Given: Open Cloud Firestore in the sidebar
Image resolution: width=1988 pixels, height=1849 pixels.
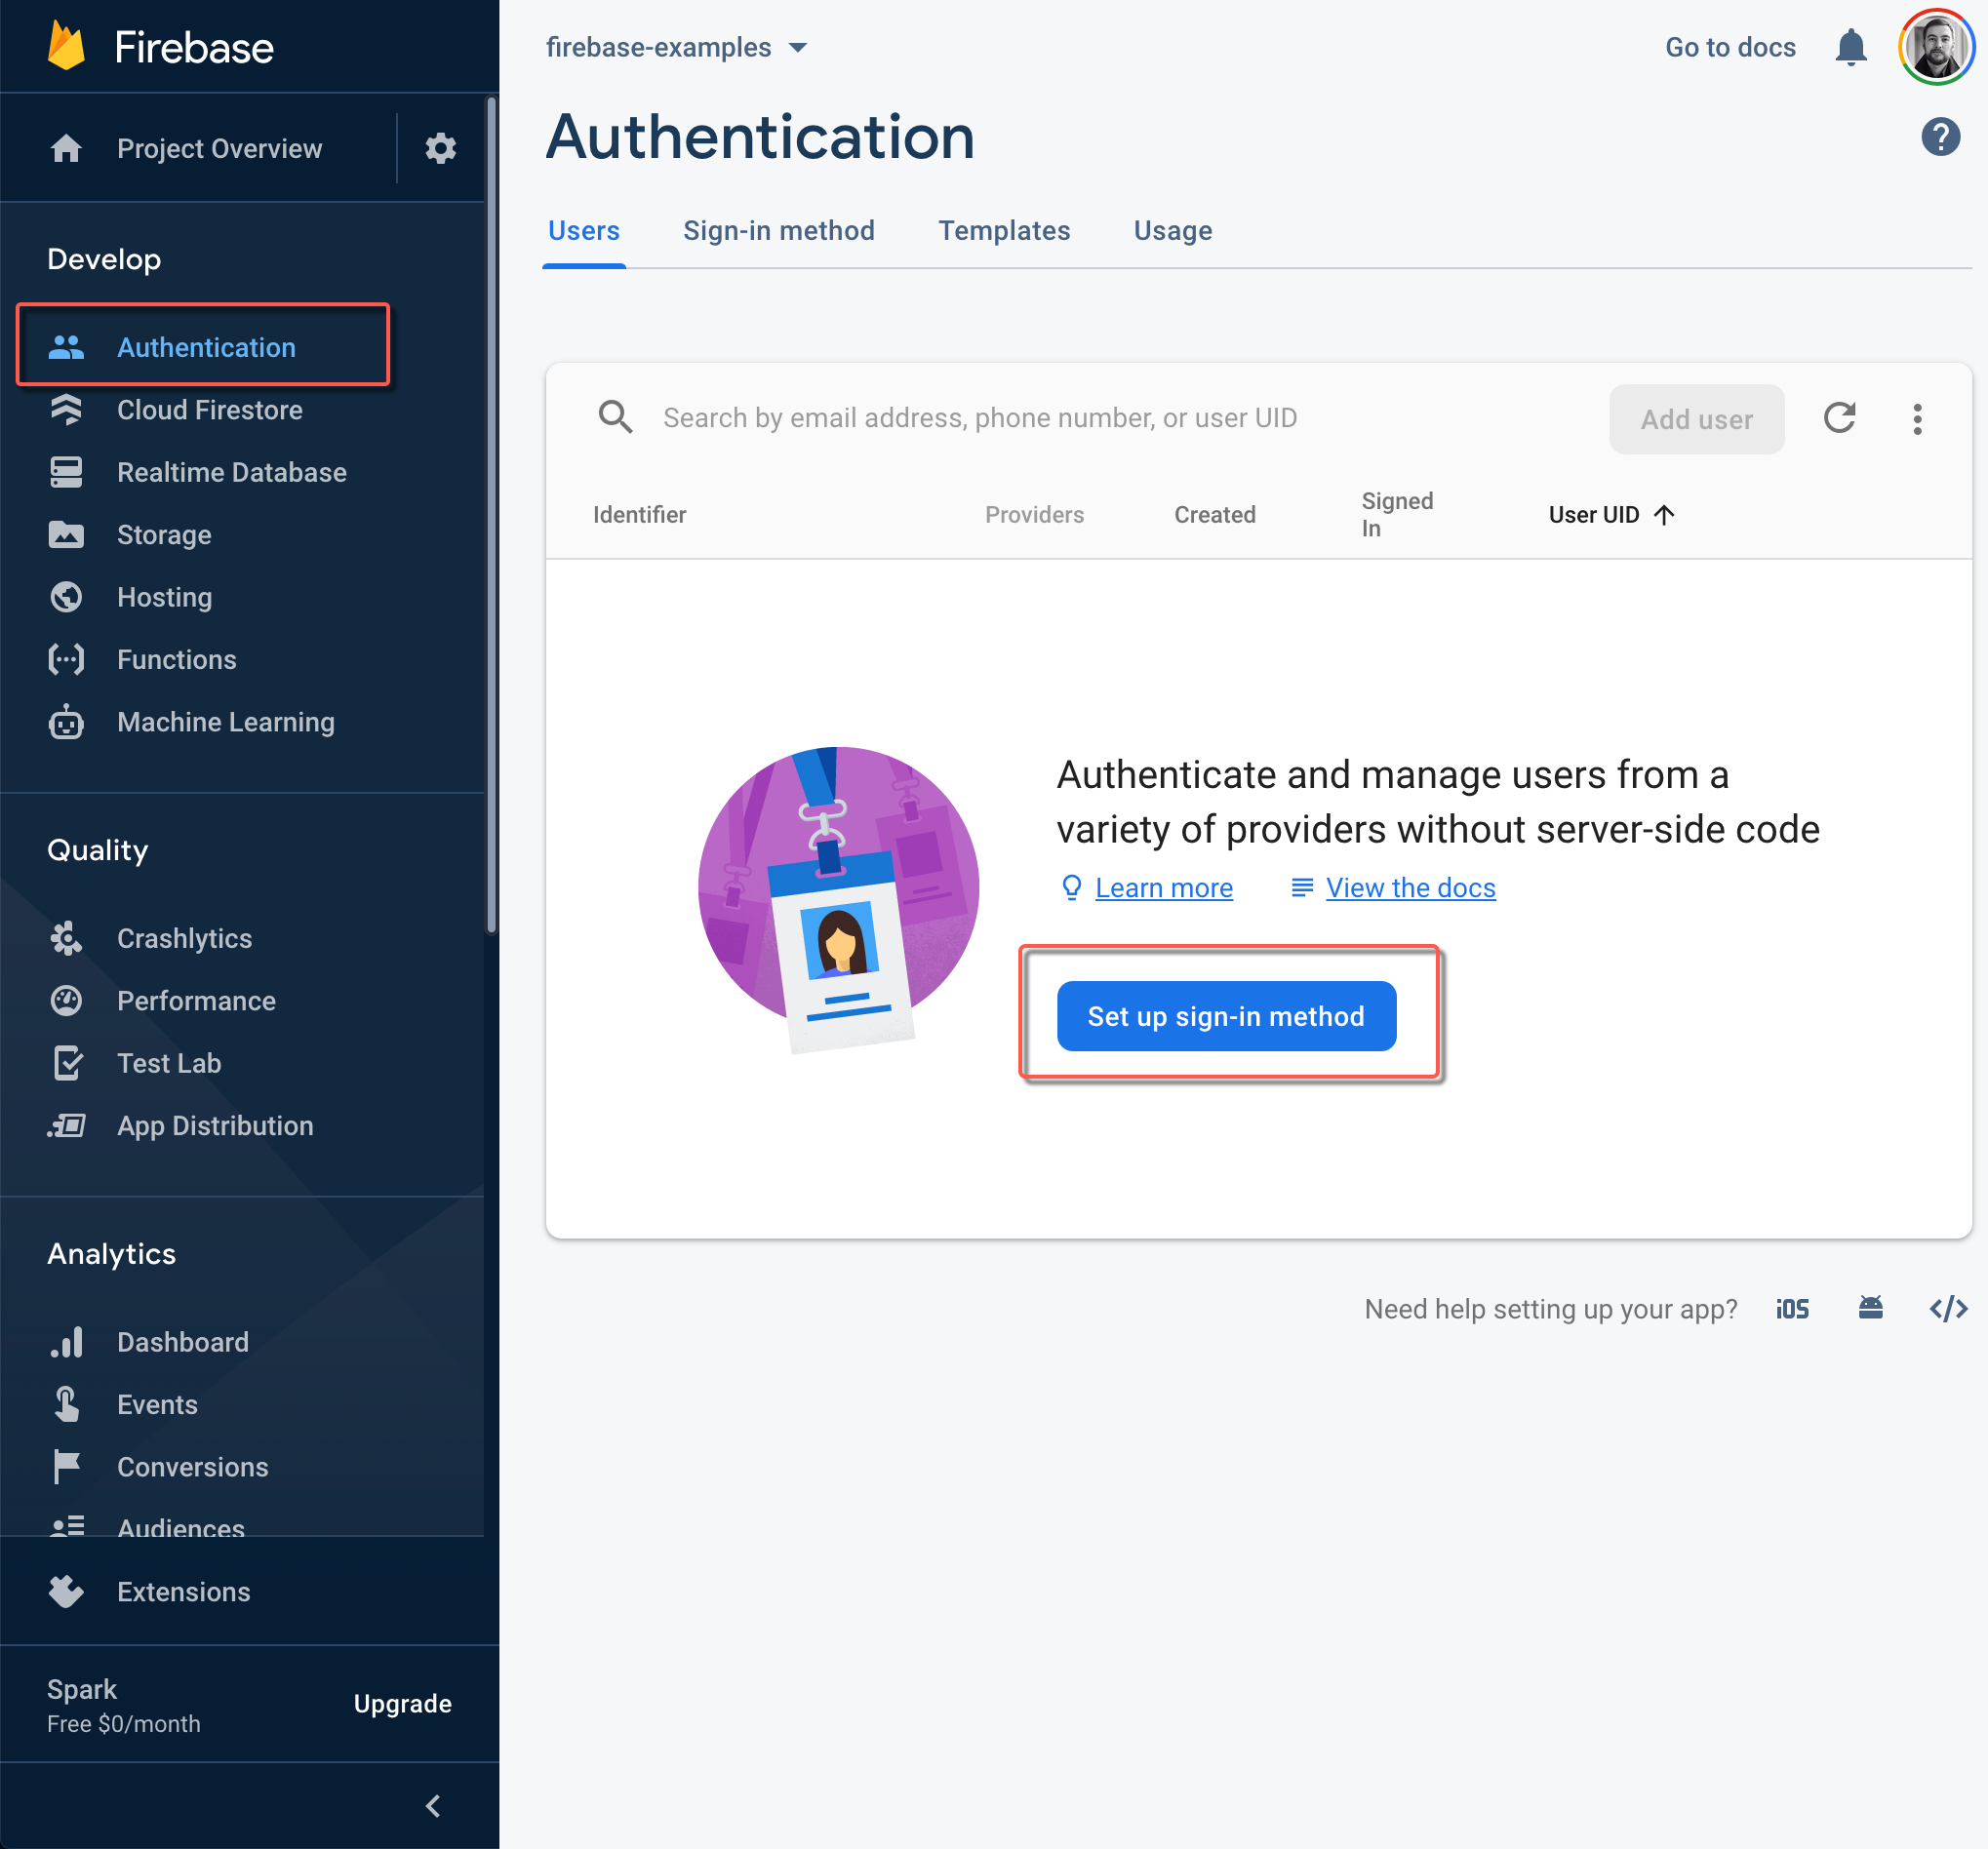Looking at the screenshot, I should tap(209, 410).
